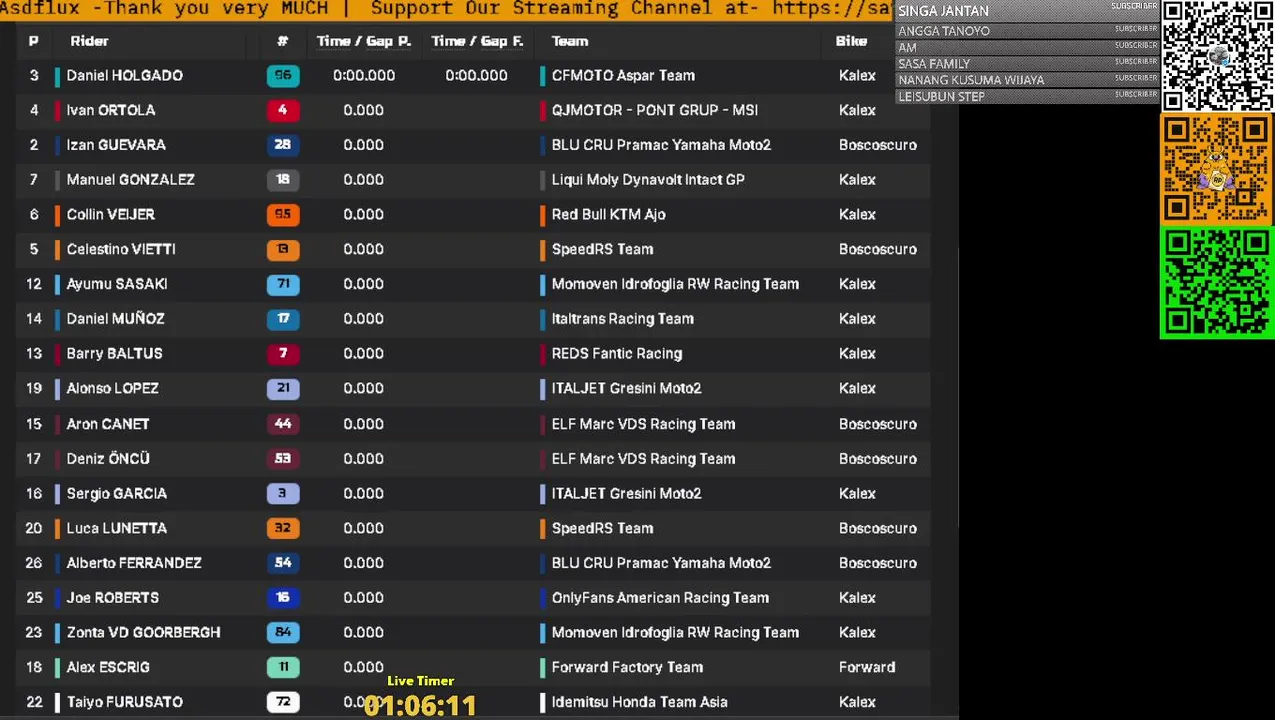The height and width of the screenshot is (720, 1275).
Task: Click the Forward bike cell for Escrig
Action: coord(867,667)
